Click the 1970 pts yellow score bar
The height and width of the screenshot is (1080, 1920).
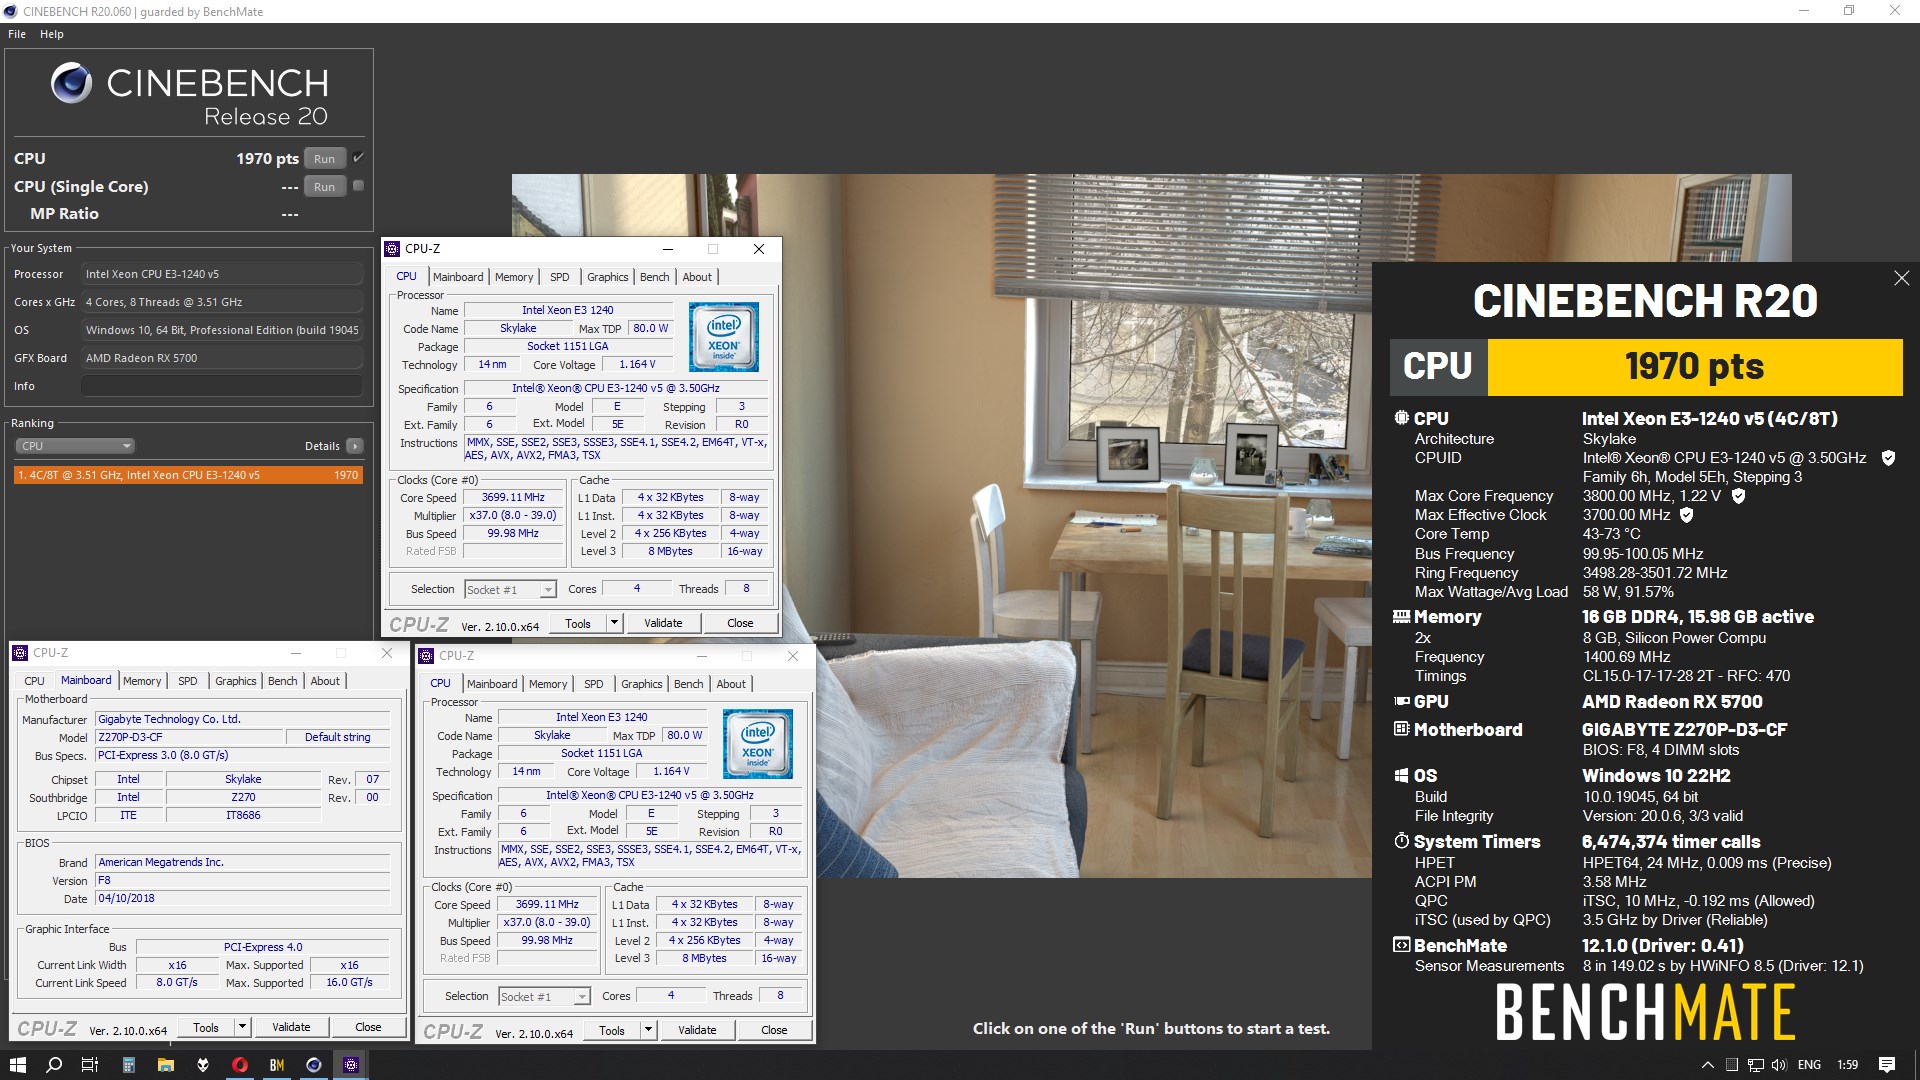(x=1695, y=367)
